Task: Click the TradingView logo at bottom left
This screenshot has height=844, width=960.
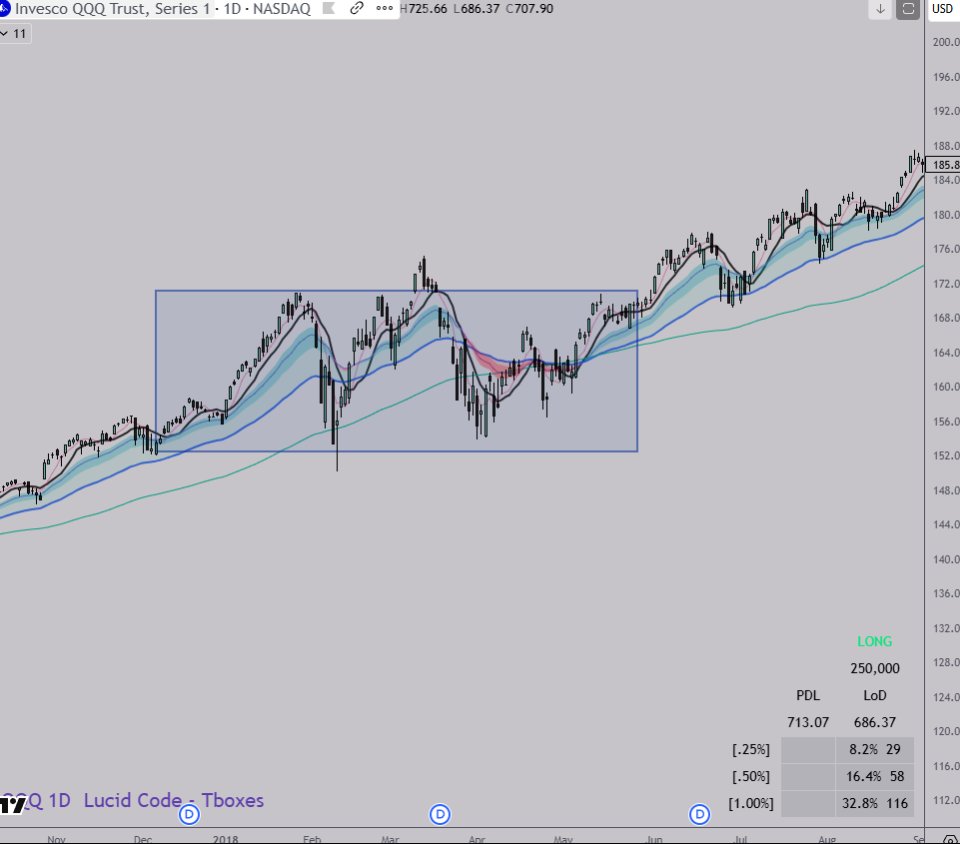Action: [x=12, y=805]
